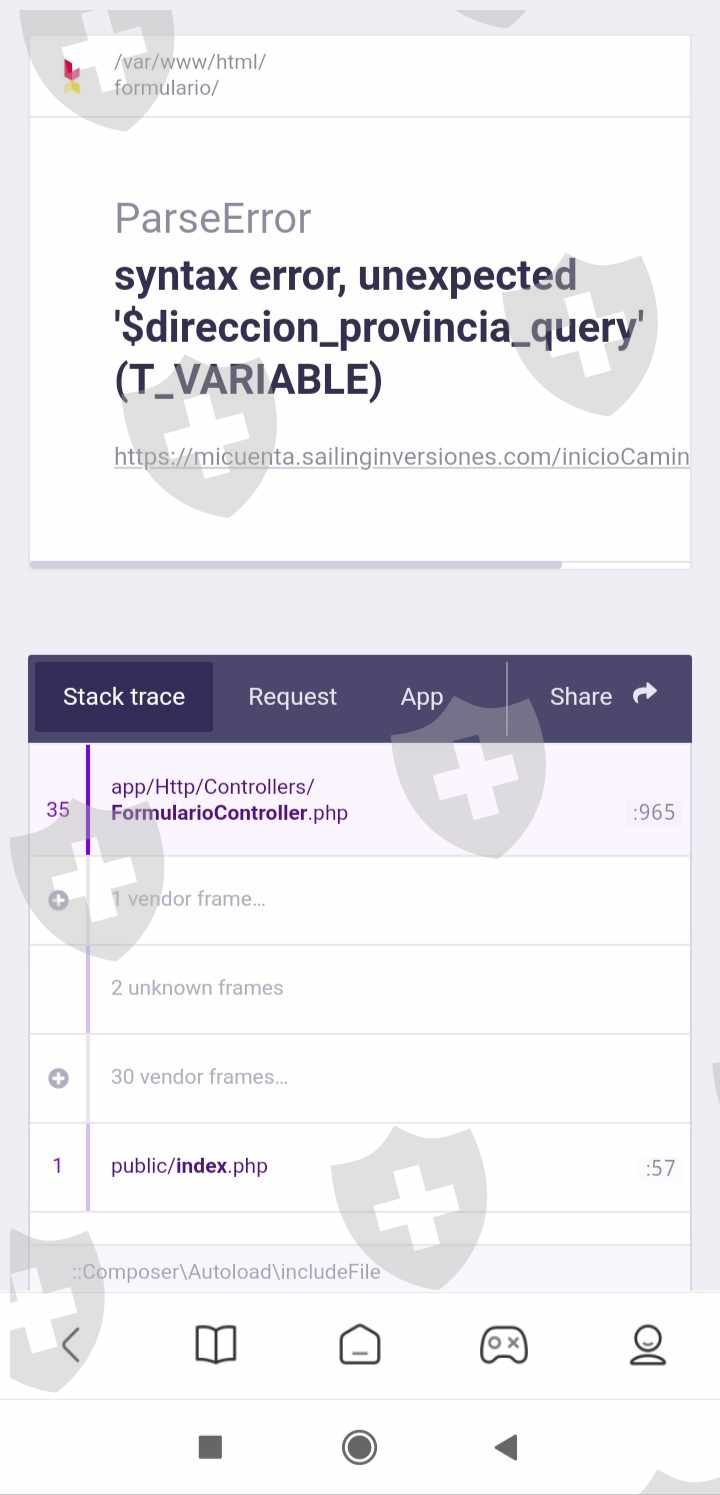Open the App tab
The image size is (720, 1495).
[x=421, y=697]
